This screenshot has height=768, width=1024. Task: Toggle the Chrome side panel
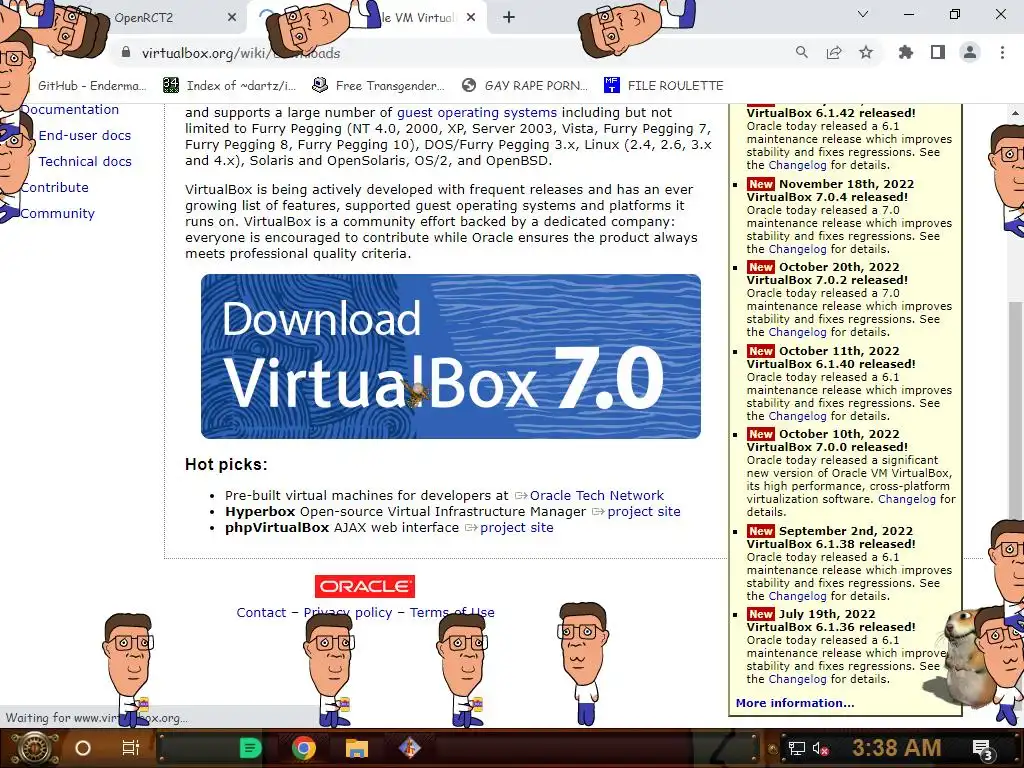pyautogui.click(x=938, y=52)
